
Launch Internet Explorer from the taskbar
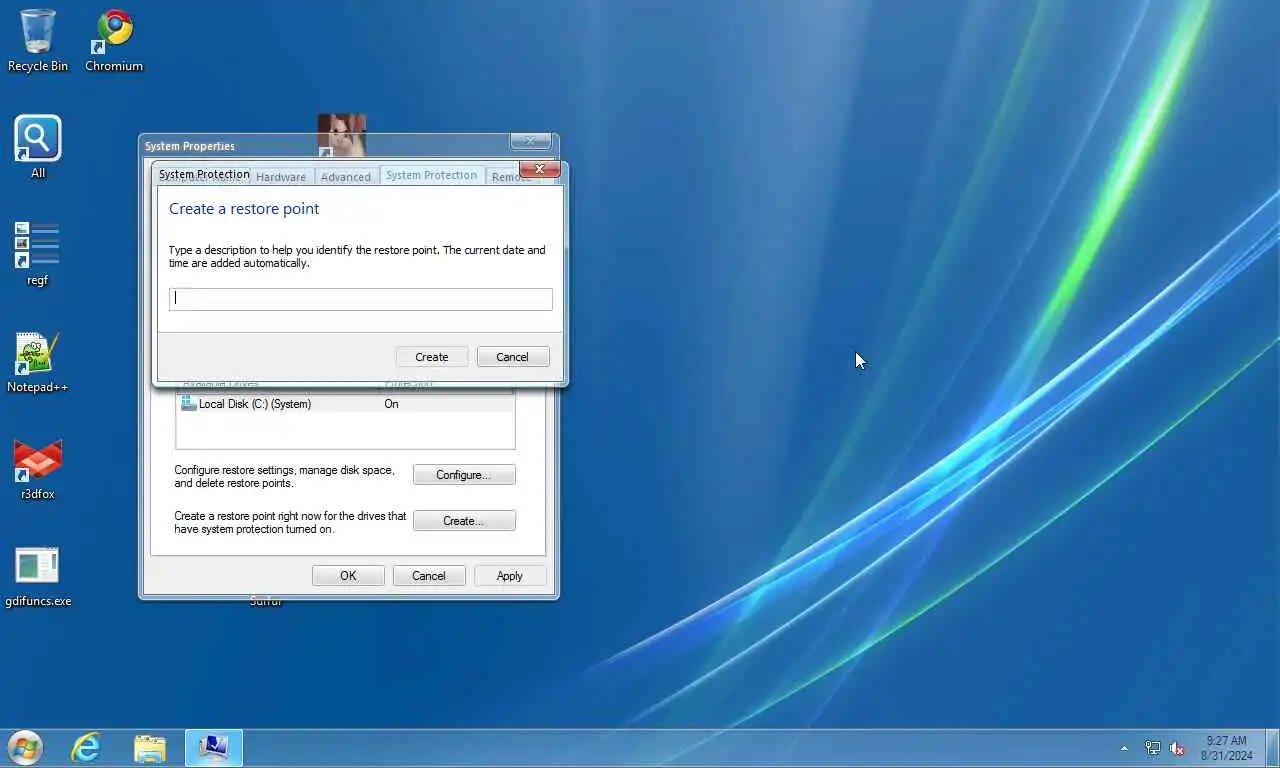tap(86, 747)
